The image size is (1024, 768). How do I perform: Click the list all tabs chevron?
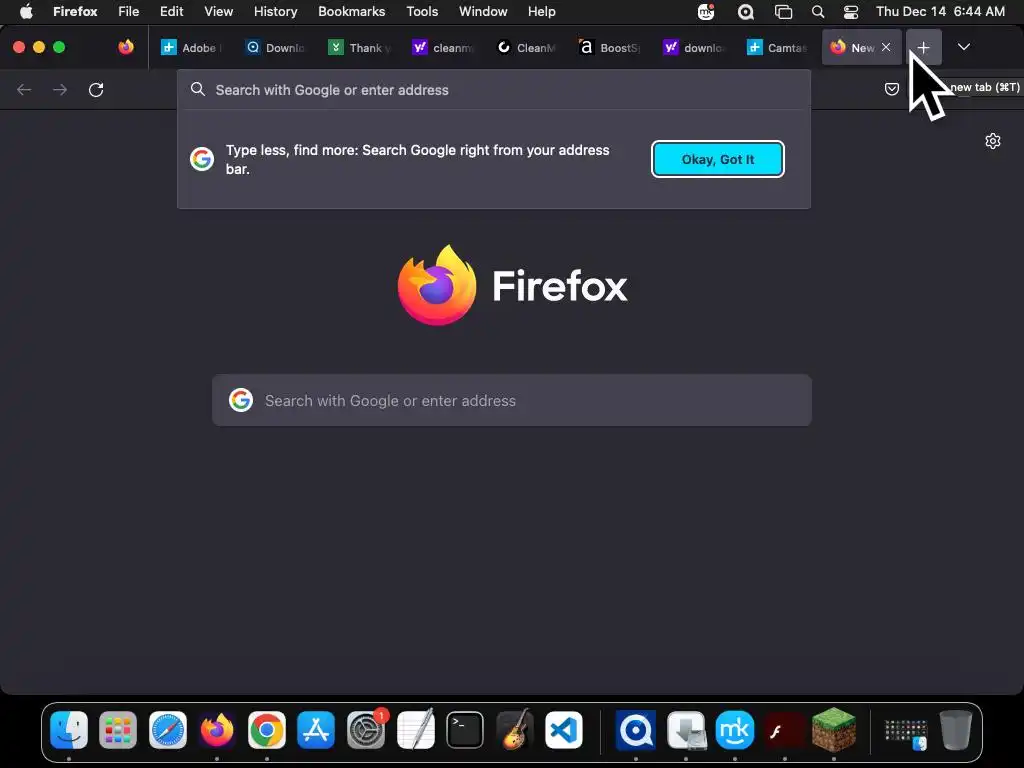(x=963, y=47)
